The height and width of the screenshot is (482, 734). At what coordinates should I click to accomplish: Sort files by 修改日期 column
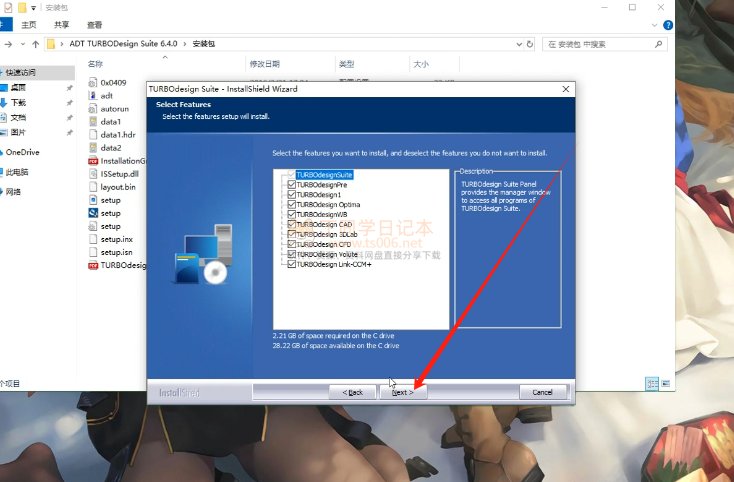264,64
